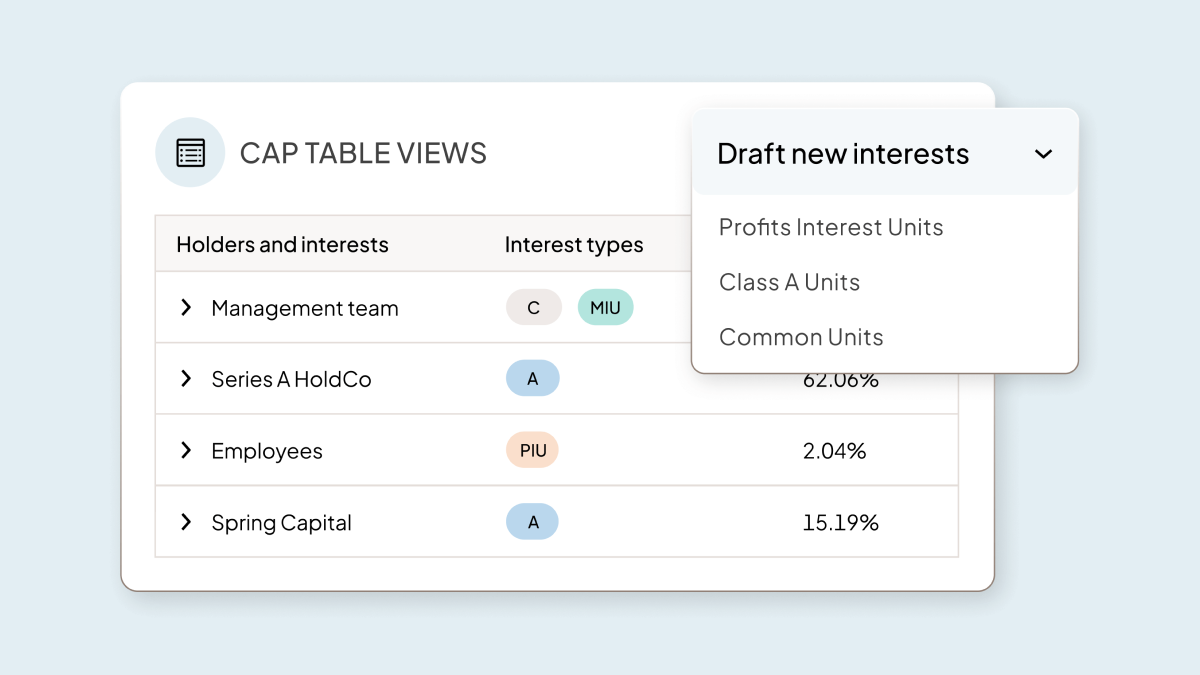Collapse the dropdown using its chevron arrow

[1043, 154]
